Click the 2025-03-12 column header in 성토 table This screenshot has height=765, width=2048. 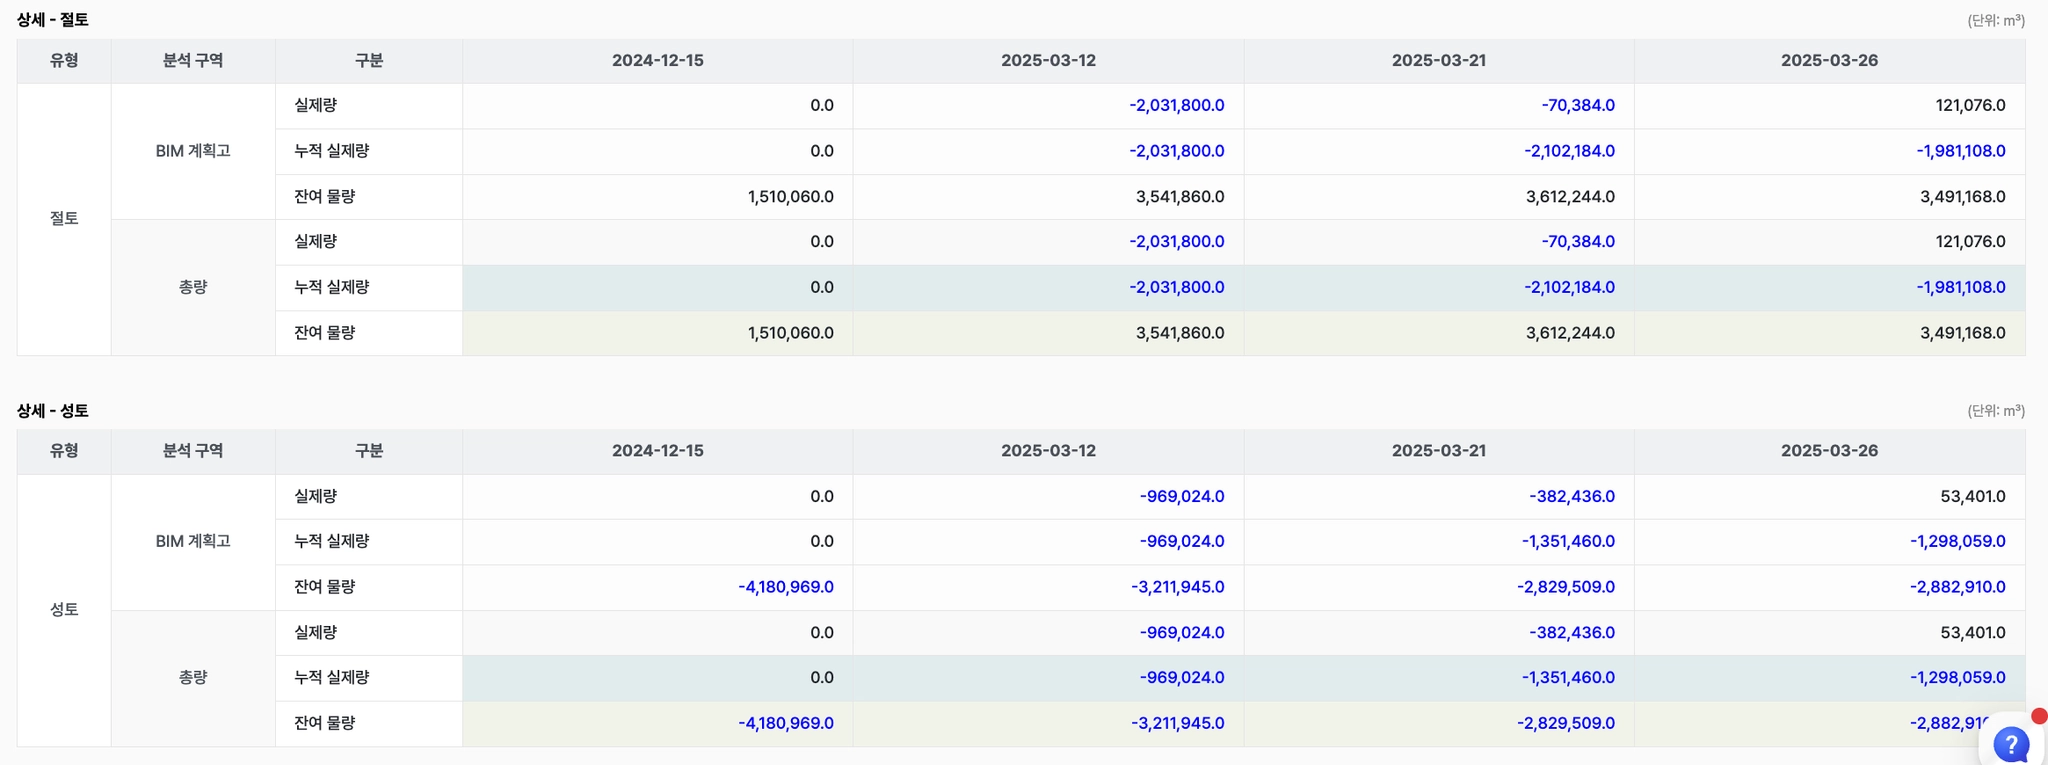point(1047,451)
